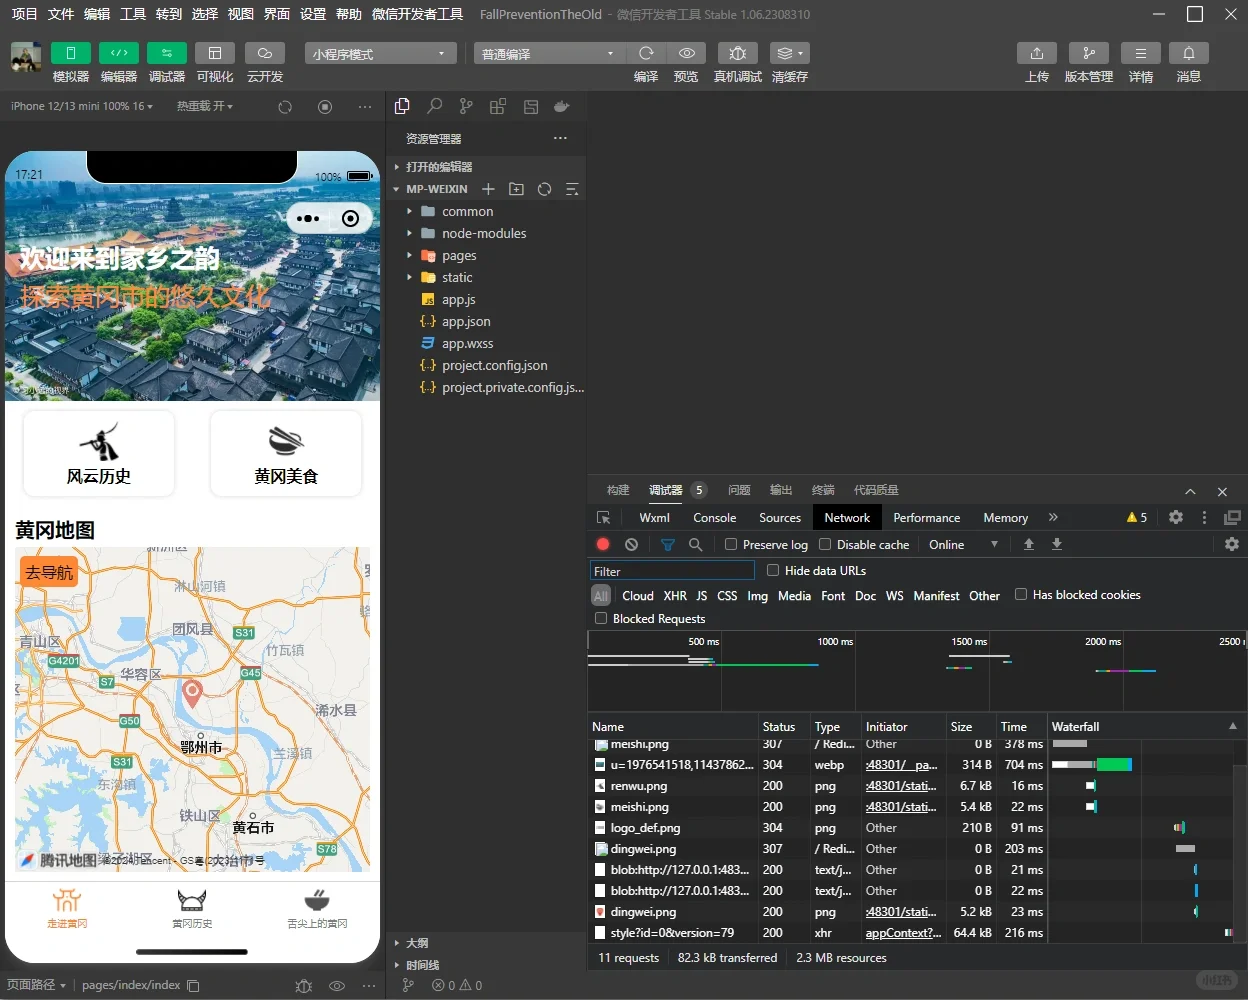Toggle Blocked Requests checkbox
The height and width of the screenshot is (1000, 1248).
click(601, 618)
